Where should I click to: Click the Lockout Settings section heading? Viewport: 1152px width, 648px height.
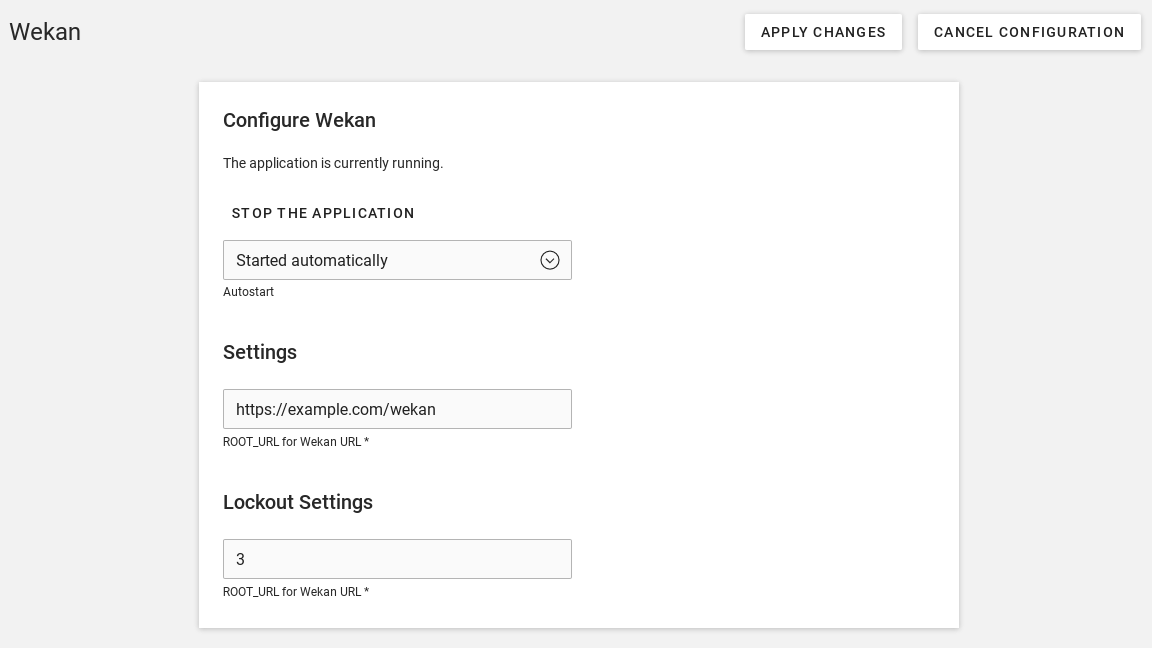pos(298,502)
